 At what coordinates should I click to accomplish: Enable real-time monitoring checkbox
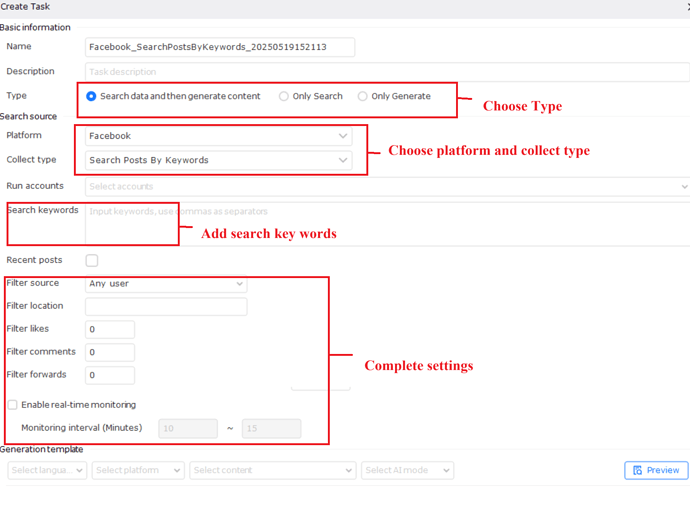pyautogui.click(x=13, y=405)
